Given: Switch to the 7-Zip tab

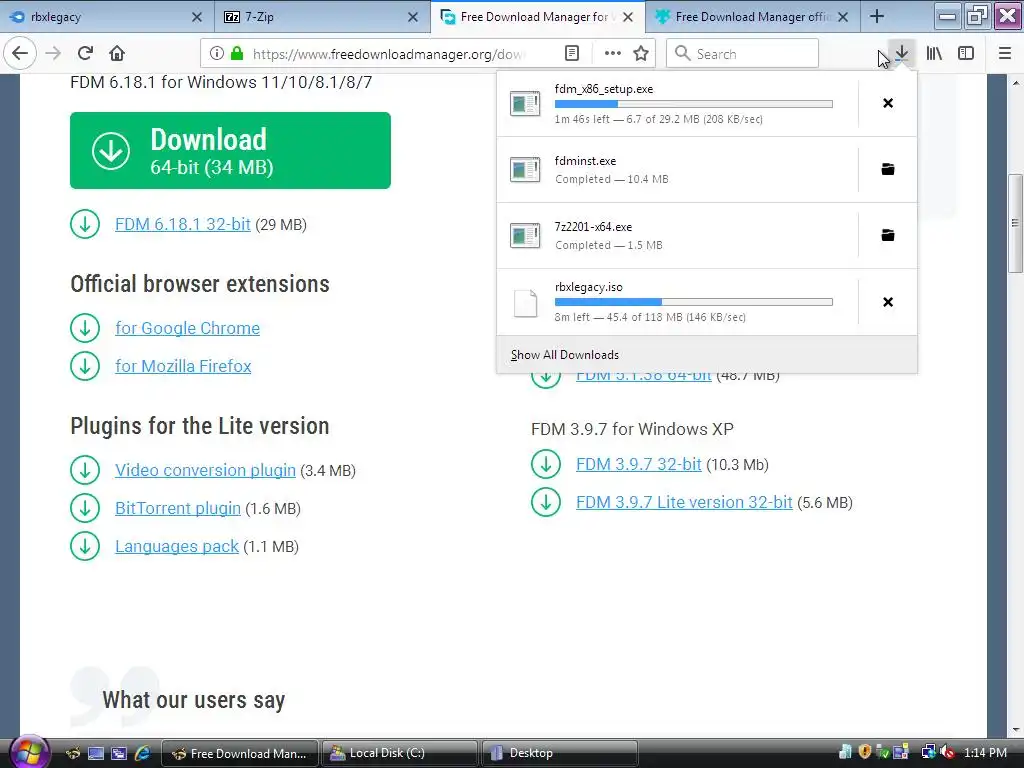Looking at the screenshot, I should [x=322, y=17].
